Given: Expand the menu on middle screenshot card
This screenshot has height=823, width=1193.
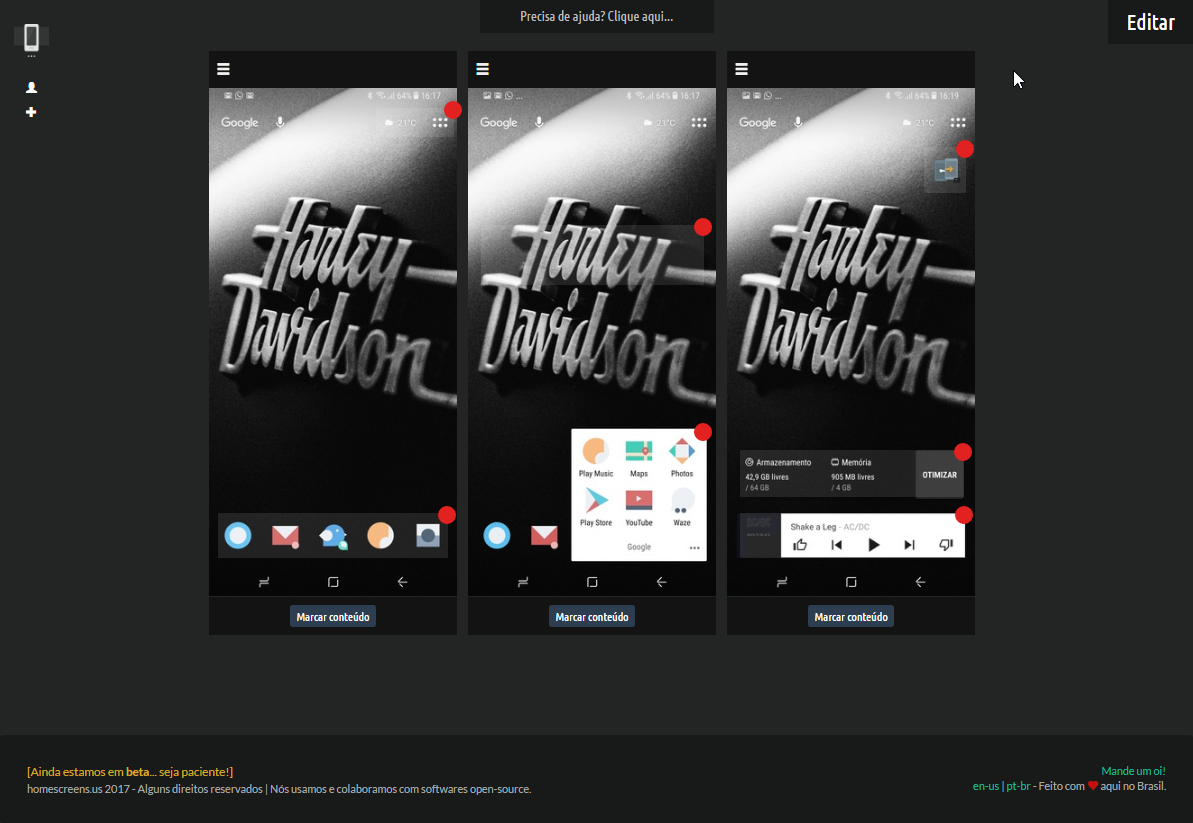Looking at the screenshot, I should (x=482, y=69).
